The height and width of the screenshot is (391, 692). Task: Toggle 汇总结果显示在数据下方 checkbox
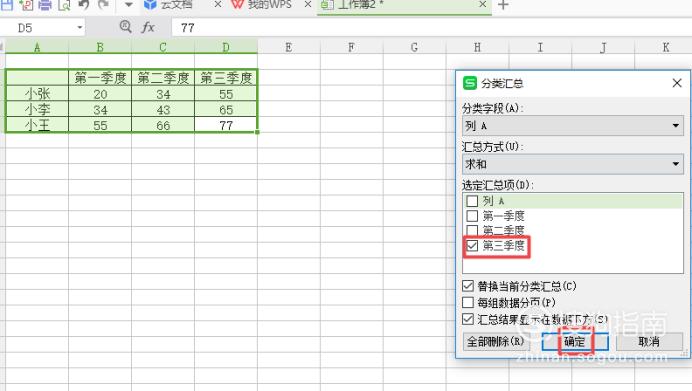tap(468, 319)
